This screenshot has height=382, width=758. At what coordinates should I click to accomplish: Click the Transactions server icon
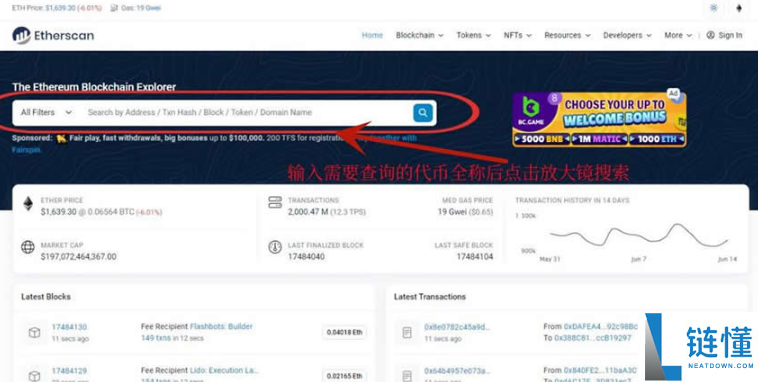point(275,203)
